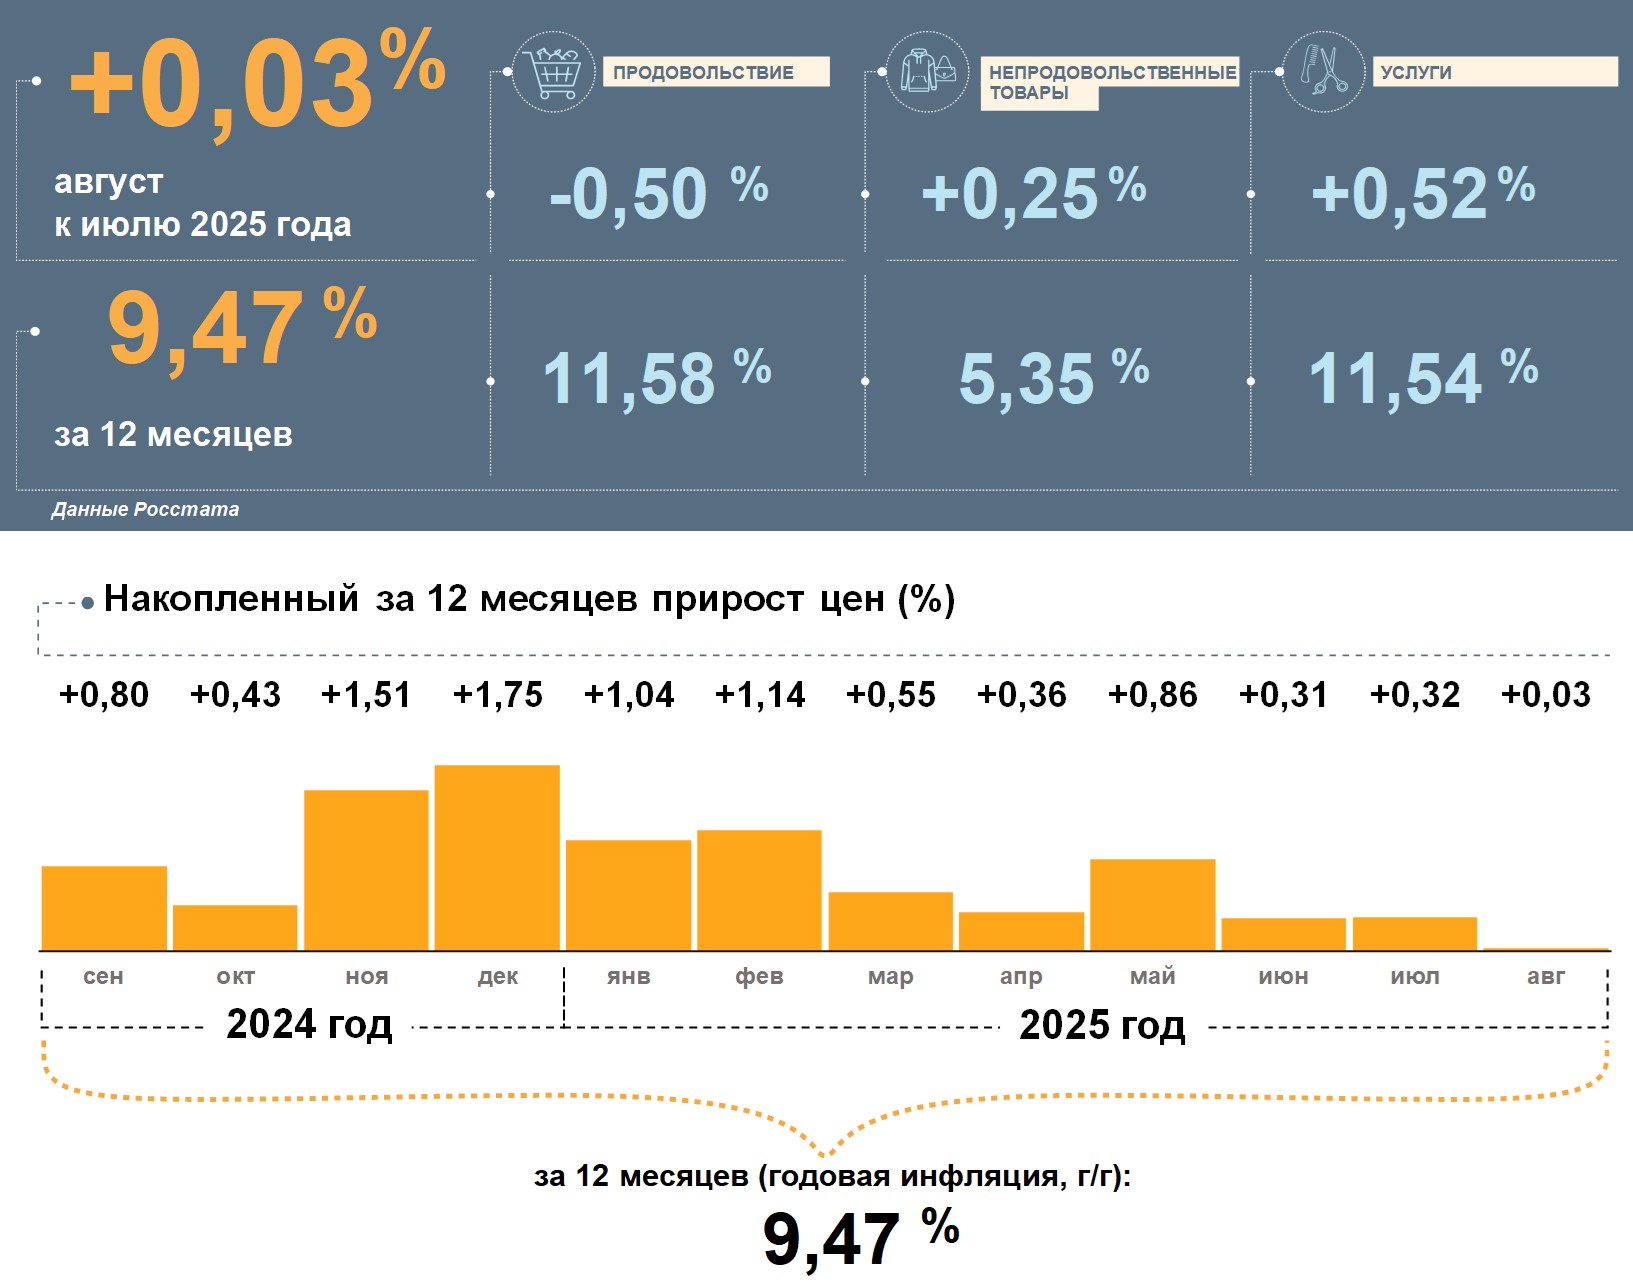Click the hoodie and bag icon
Viewport: 1633px width, 1285px height.
[927, 72]
